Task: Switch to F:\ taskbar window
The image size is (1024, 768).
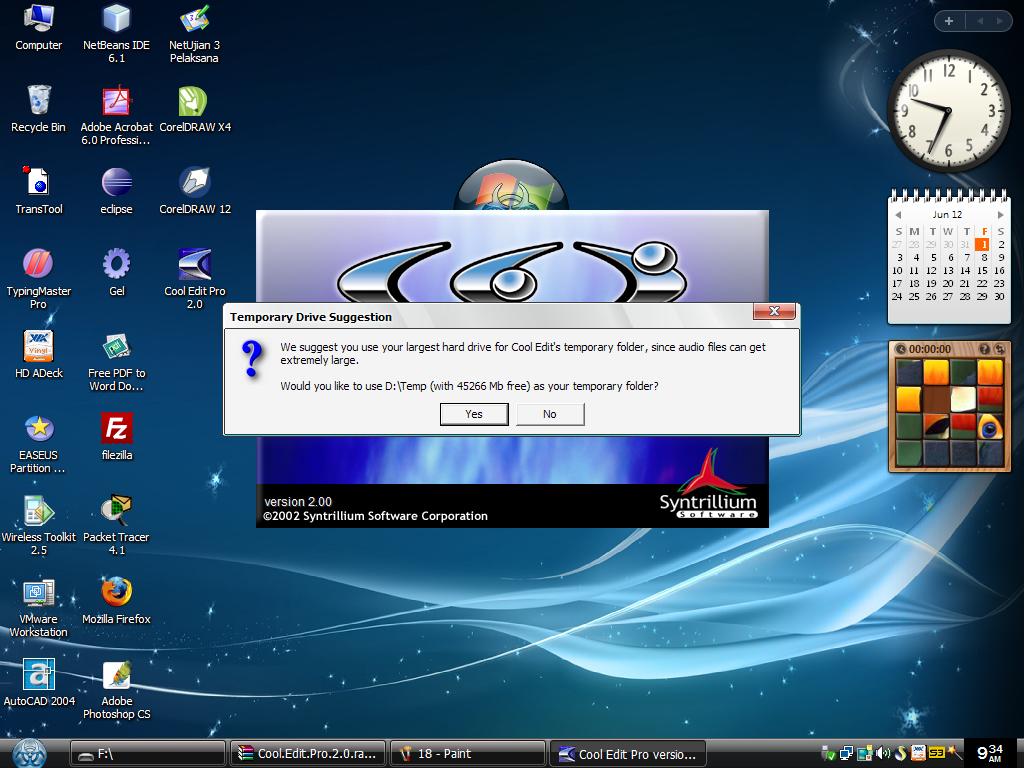Action: point(148,754)
